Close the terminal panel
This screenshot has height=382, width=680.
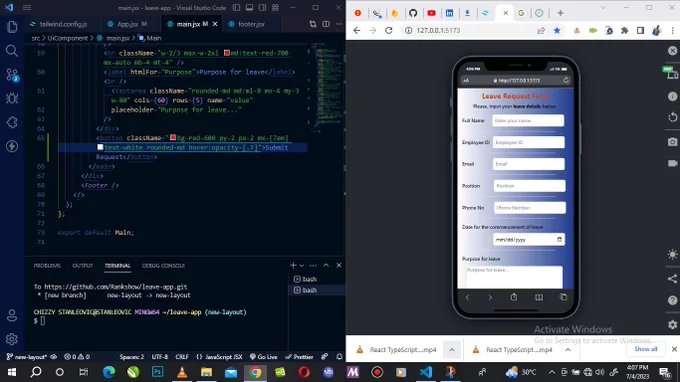(x=339, y=265)
